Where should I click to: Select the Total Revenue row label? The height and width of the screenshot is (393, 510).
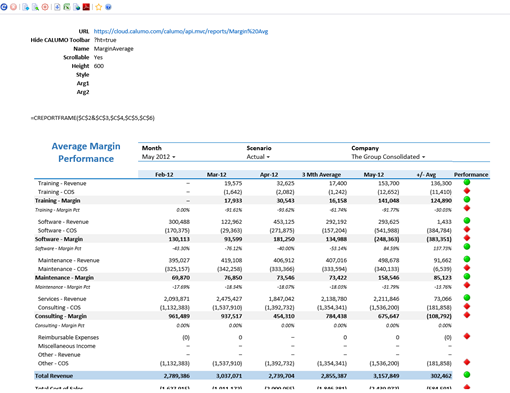[54, 376]
